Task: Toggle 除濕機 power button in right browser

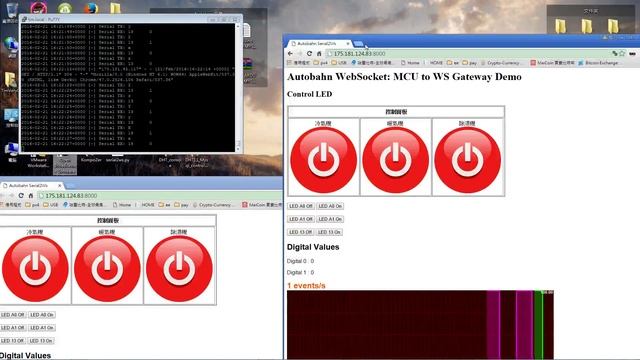Action: 467,160
